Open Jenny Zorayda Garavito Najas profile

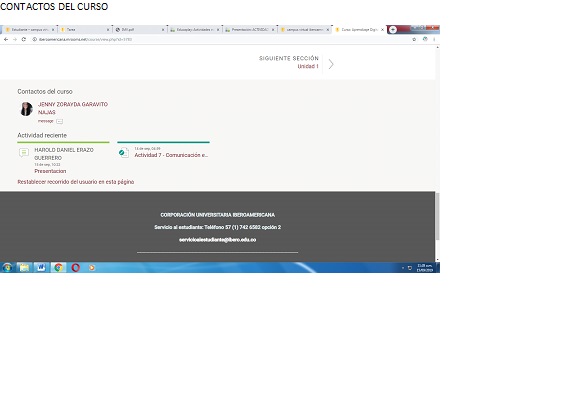[x=73, y=108]
